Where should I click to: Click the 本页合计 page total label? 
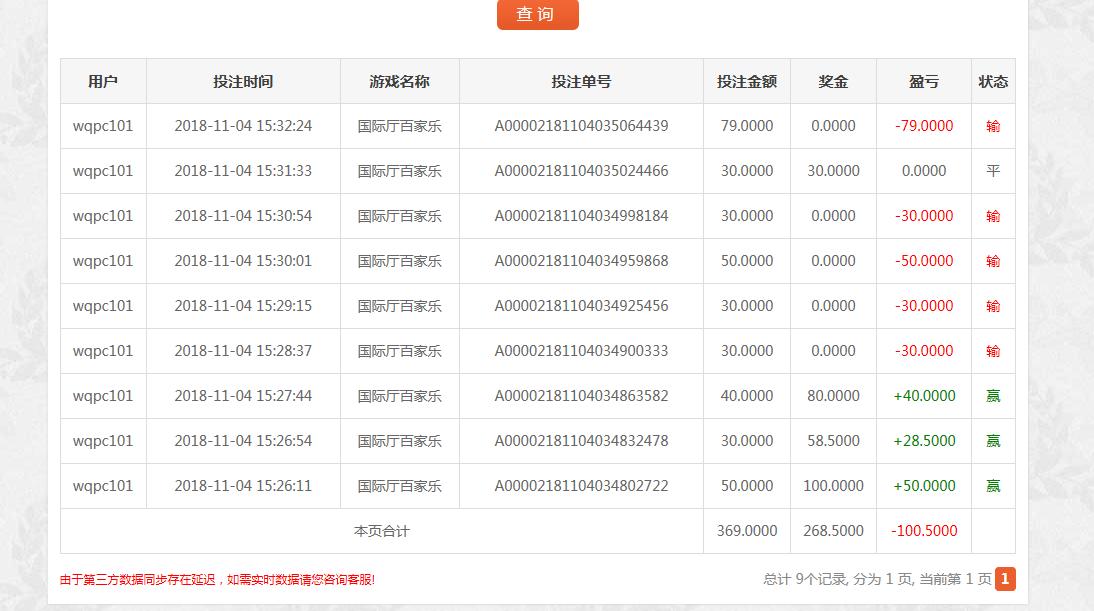[381, 531]
